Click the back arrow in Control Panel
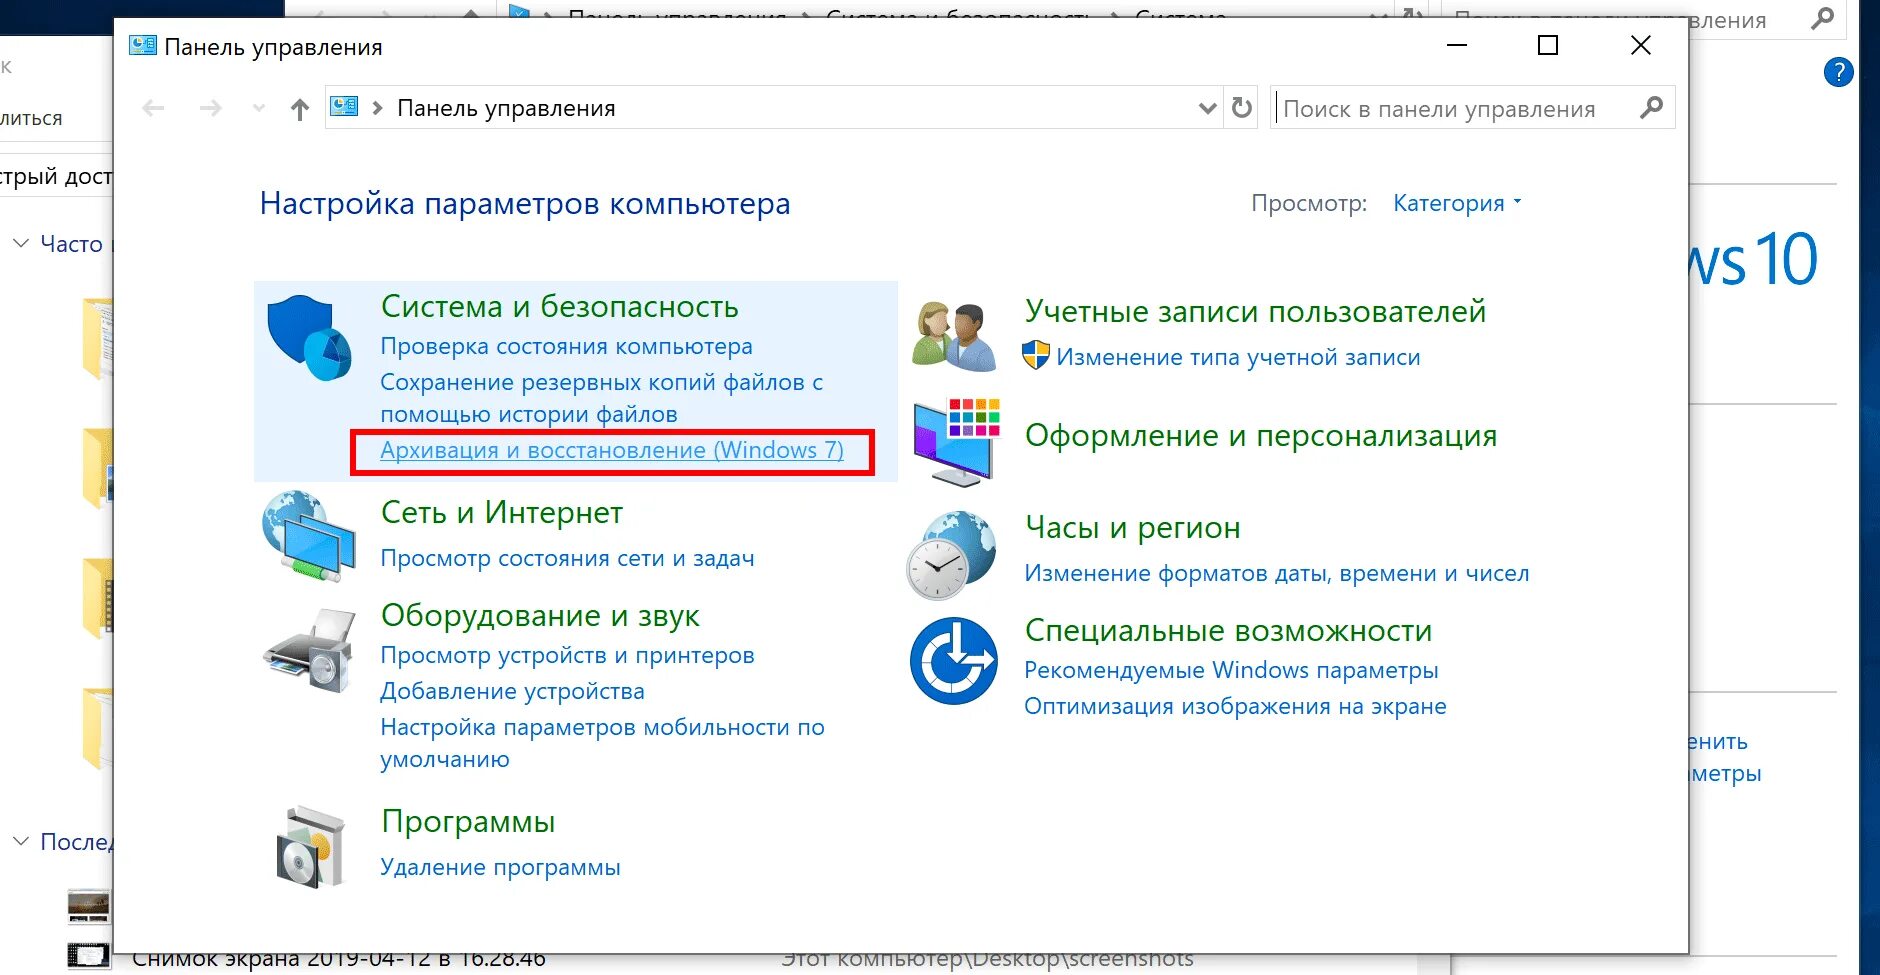The image size is (1880, 975). 153,108
